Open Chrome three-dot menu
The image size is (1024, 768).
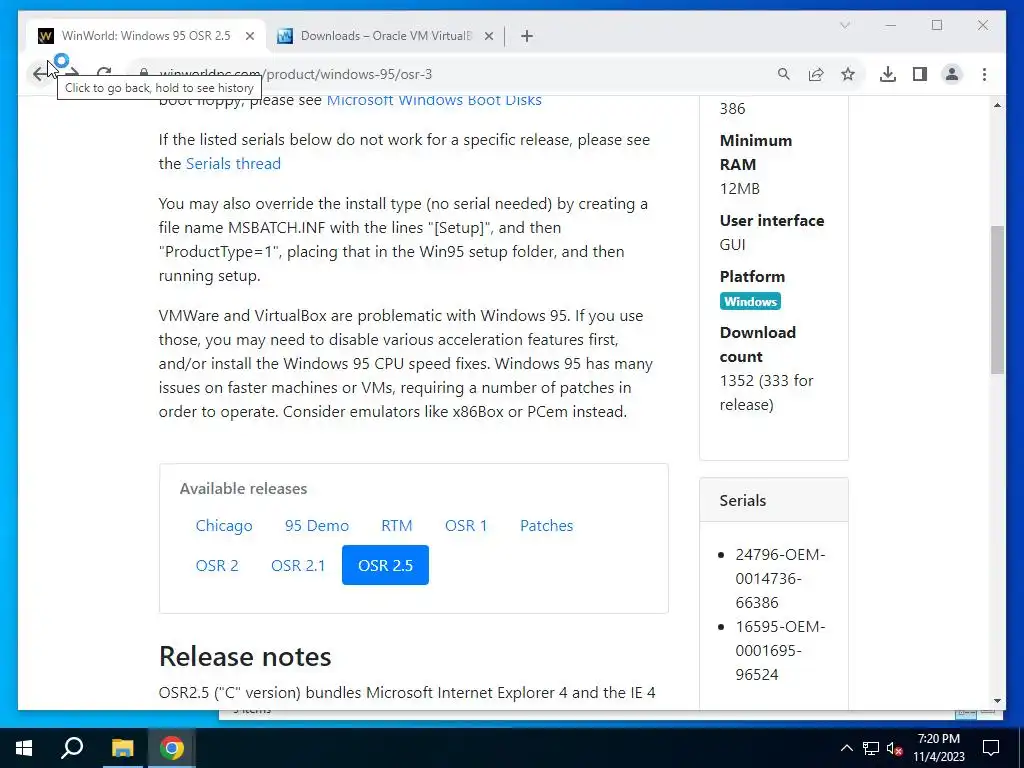tap(984, 74)
